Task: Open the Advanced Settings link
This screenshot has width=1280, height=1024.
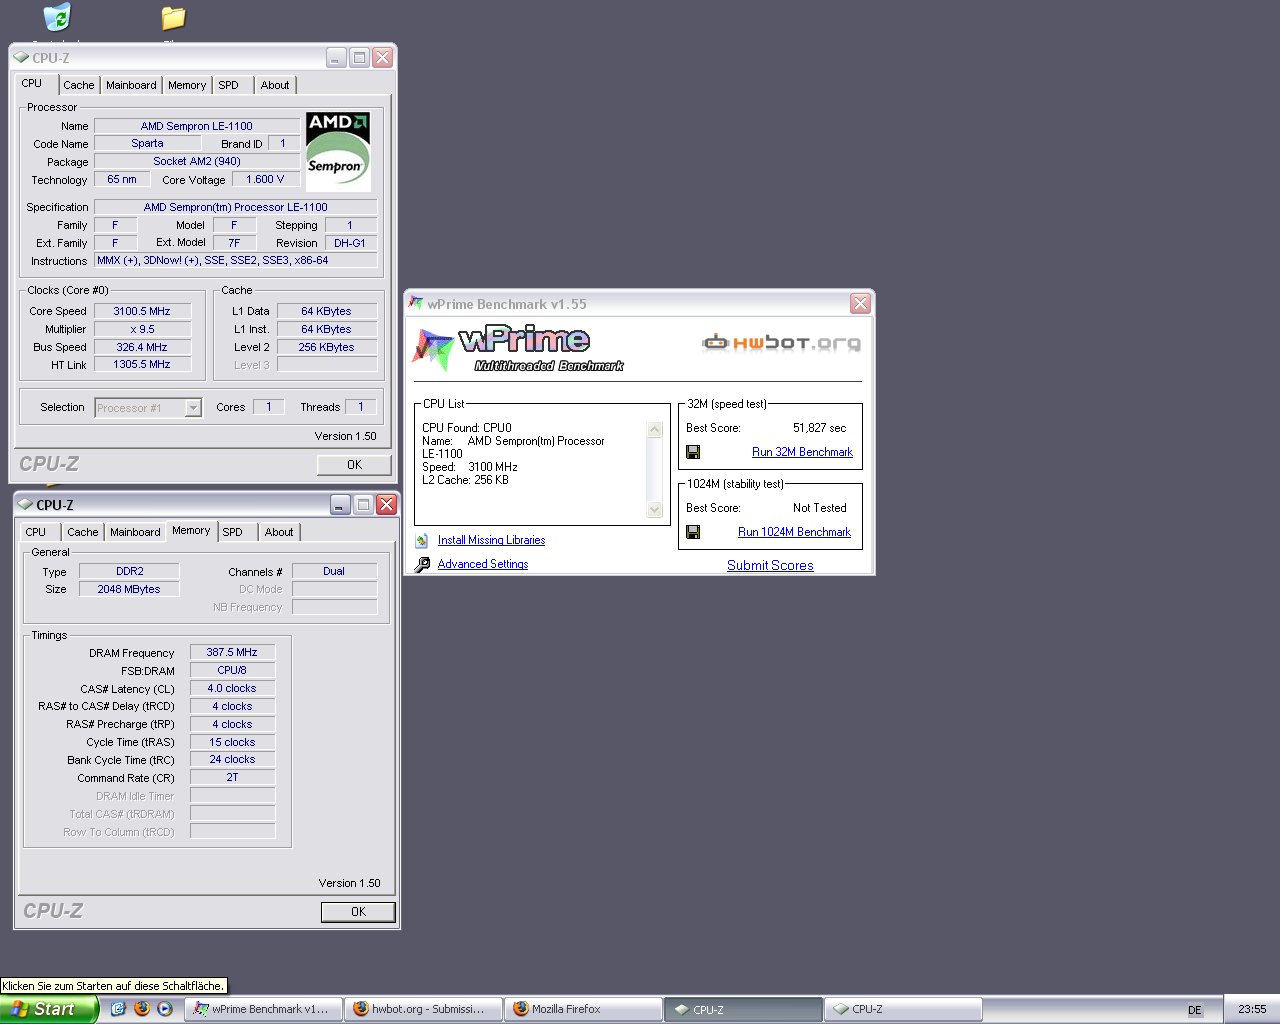Action: point(483,564)
